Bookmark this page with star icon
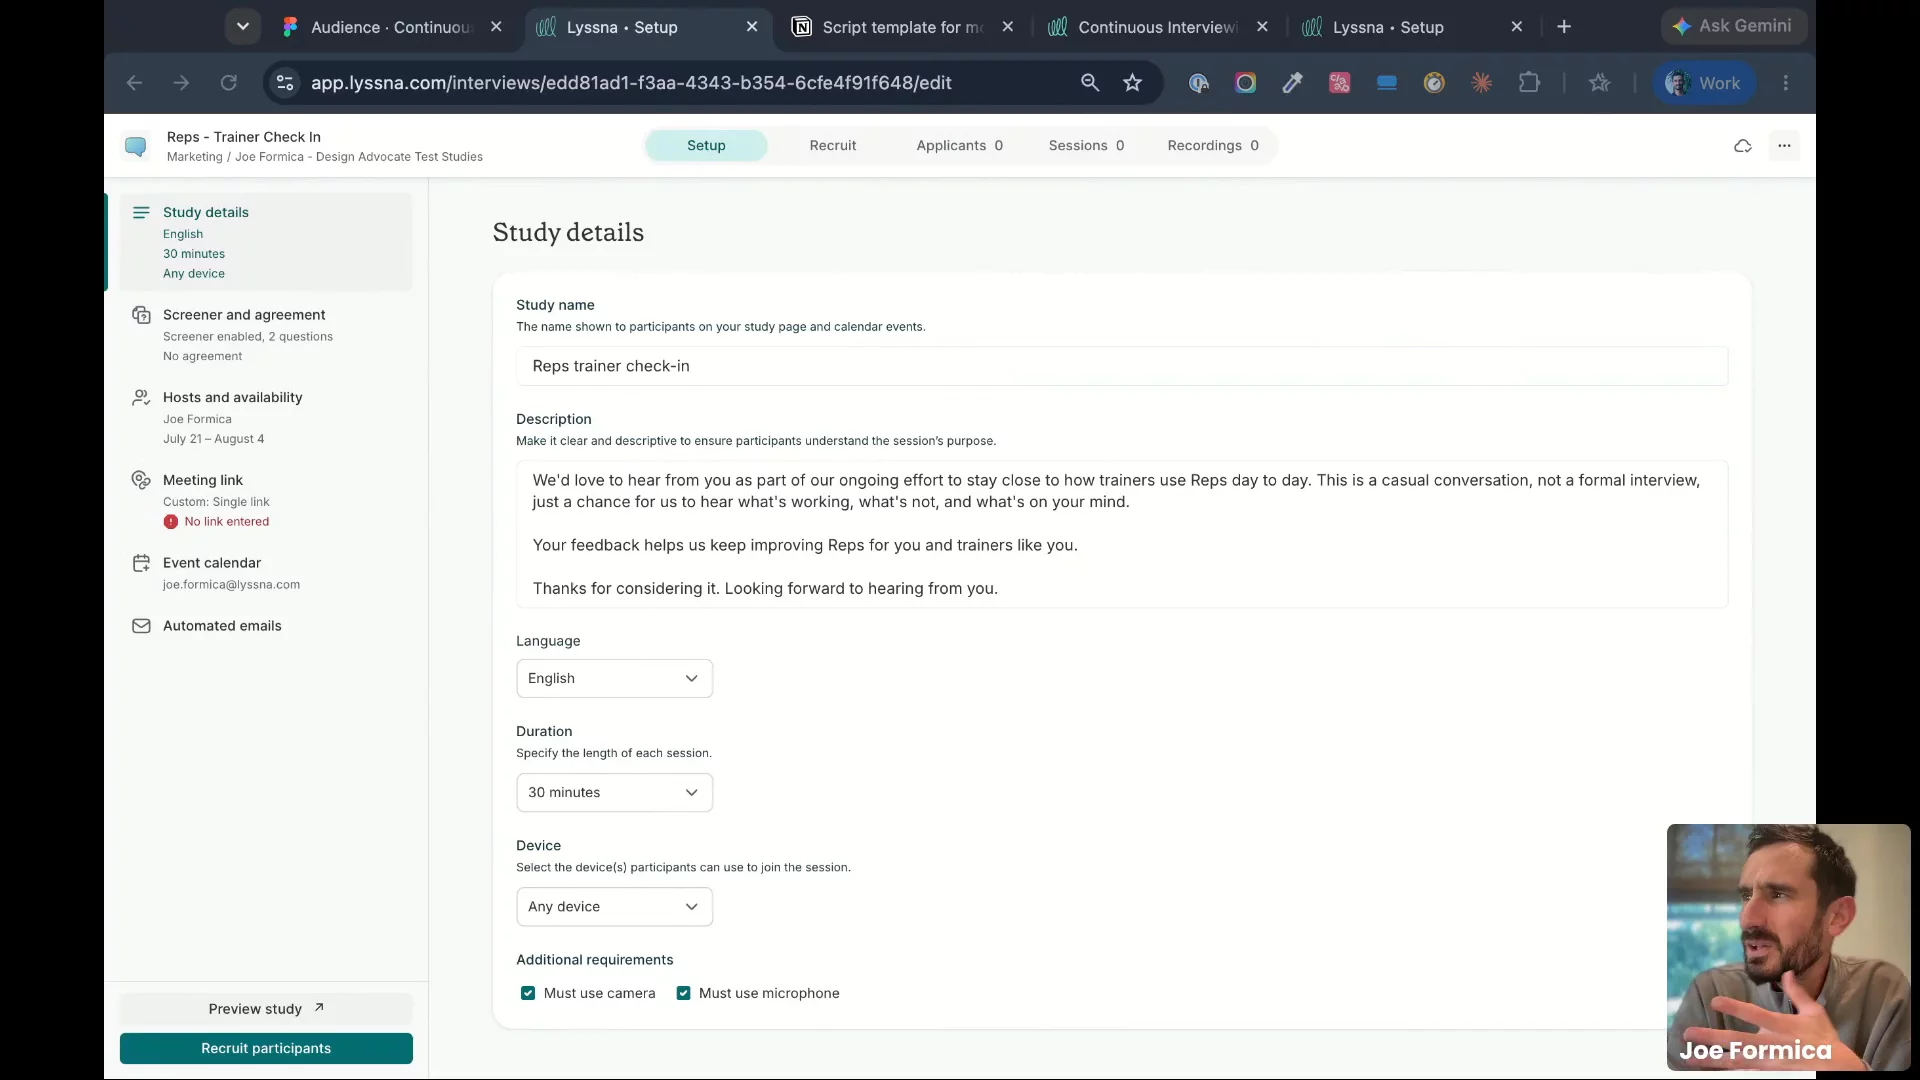 (x=1132, y=83)
